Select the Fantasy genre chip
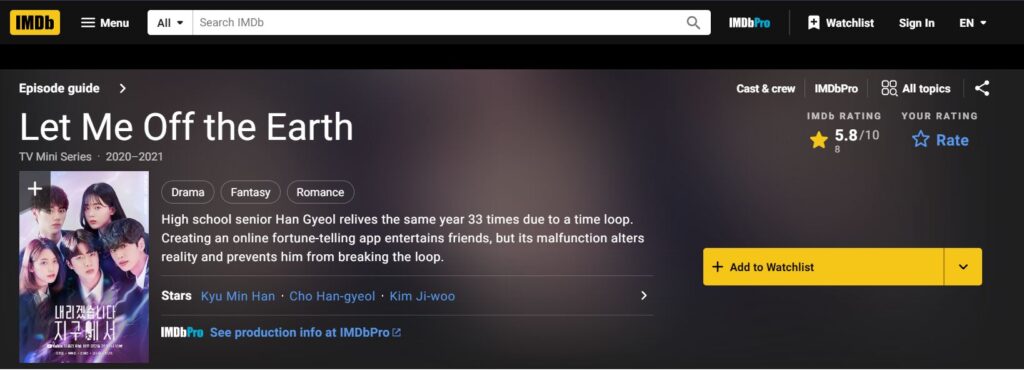Screen dimensions: 1024x371 [250, 192]
